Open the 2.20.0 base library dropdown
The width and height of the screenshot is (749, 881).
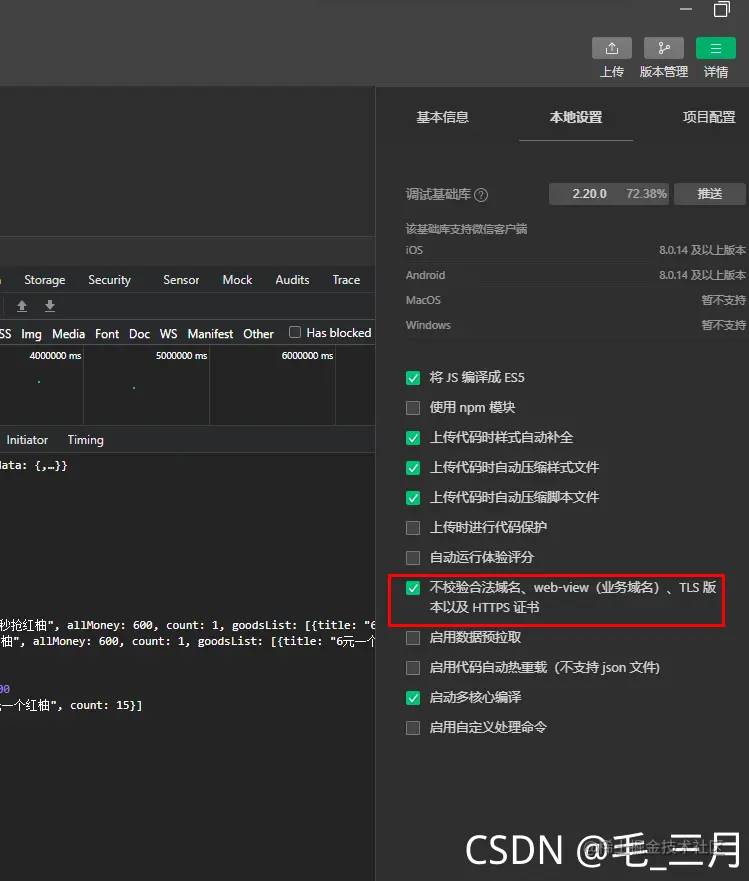(609, 194)
